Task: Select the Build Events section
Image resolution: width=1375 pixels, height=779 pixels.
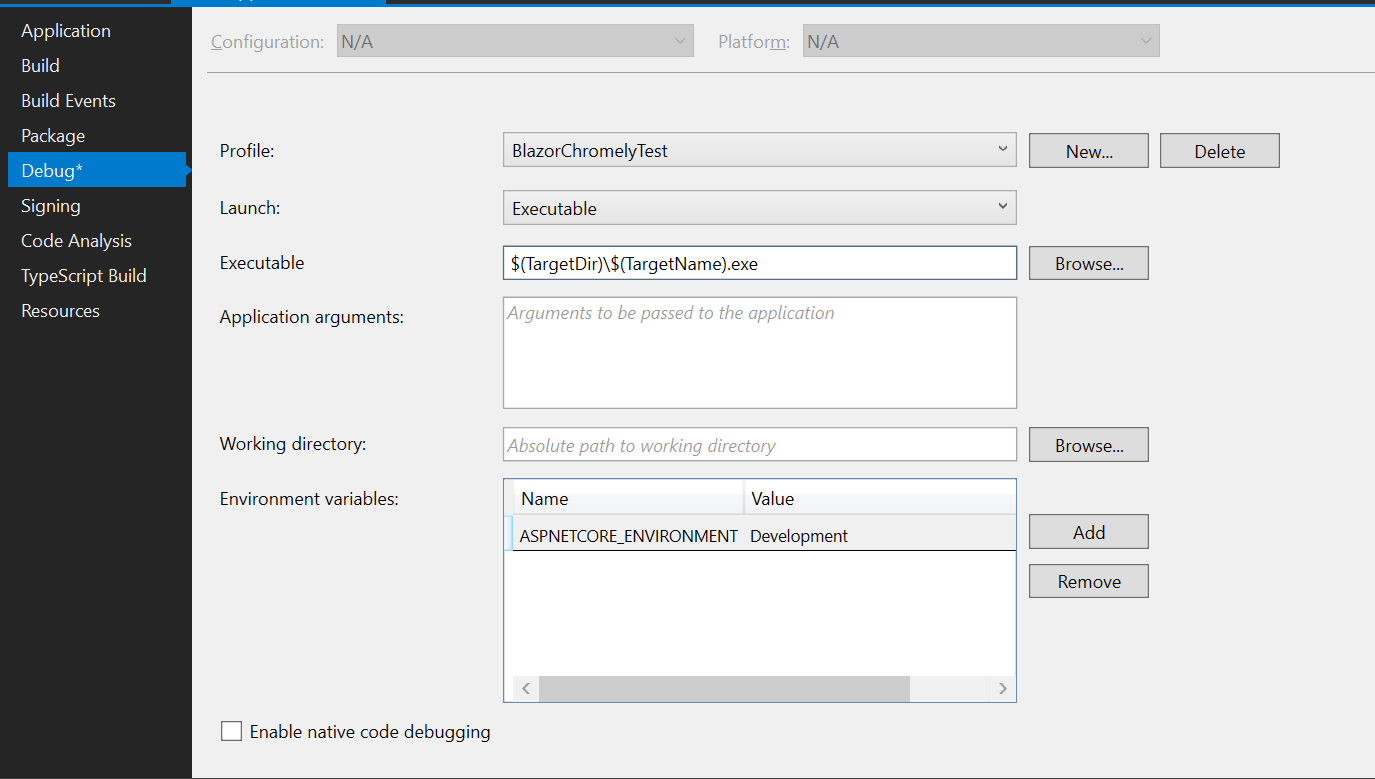Action: [x=68, y=100]
